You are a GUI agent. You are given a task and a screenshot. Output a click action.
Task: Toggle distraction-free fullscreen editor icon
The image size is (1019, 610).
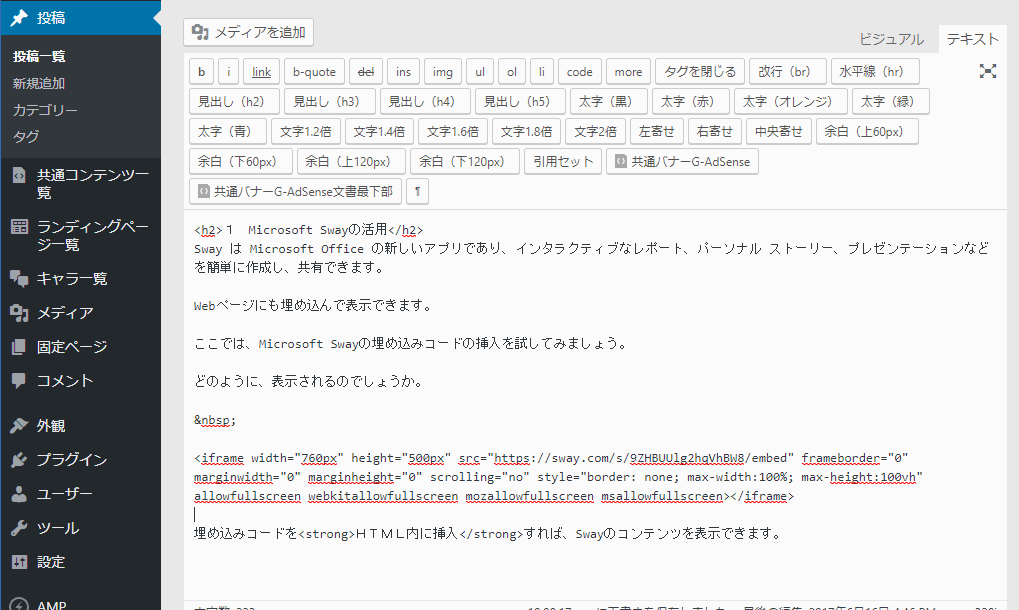(x=988, y=71)
